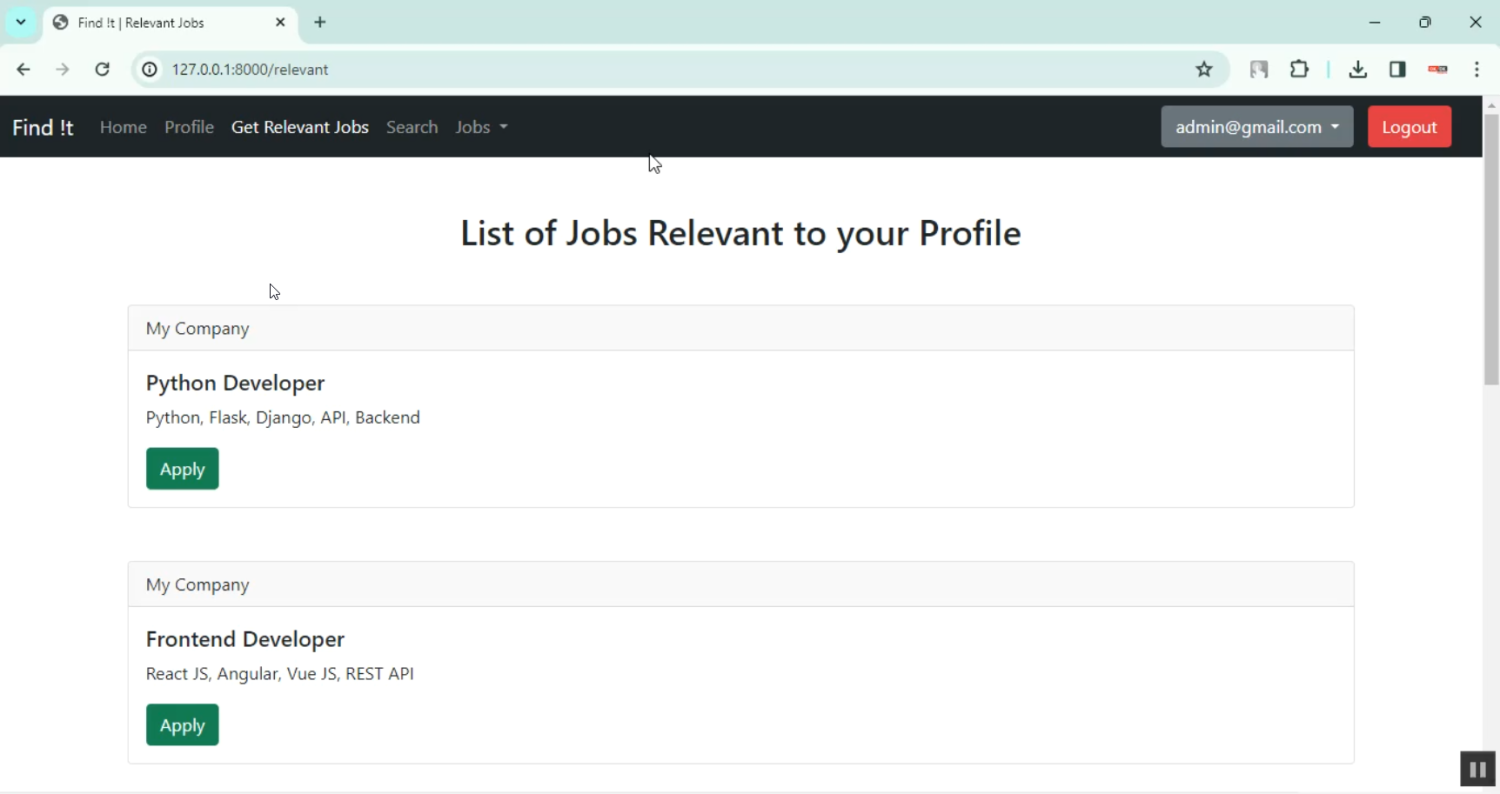
Task: Open Chrome three-dot menu
Action: coord(1477,69)
